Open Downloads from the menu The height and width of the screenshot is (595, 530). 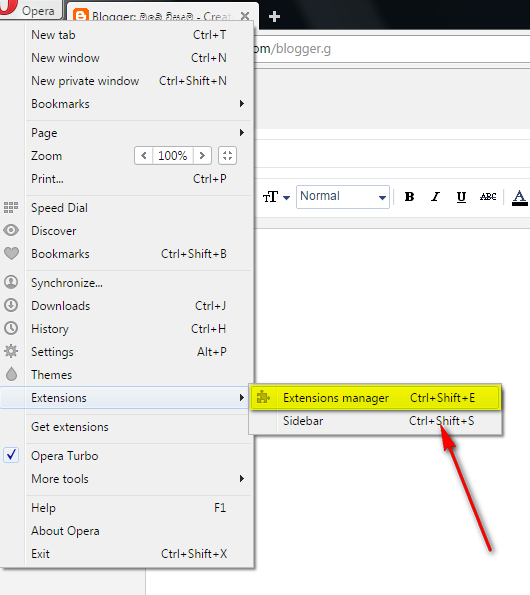point(127,305)
